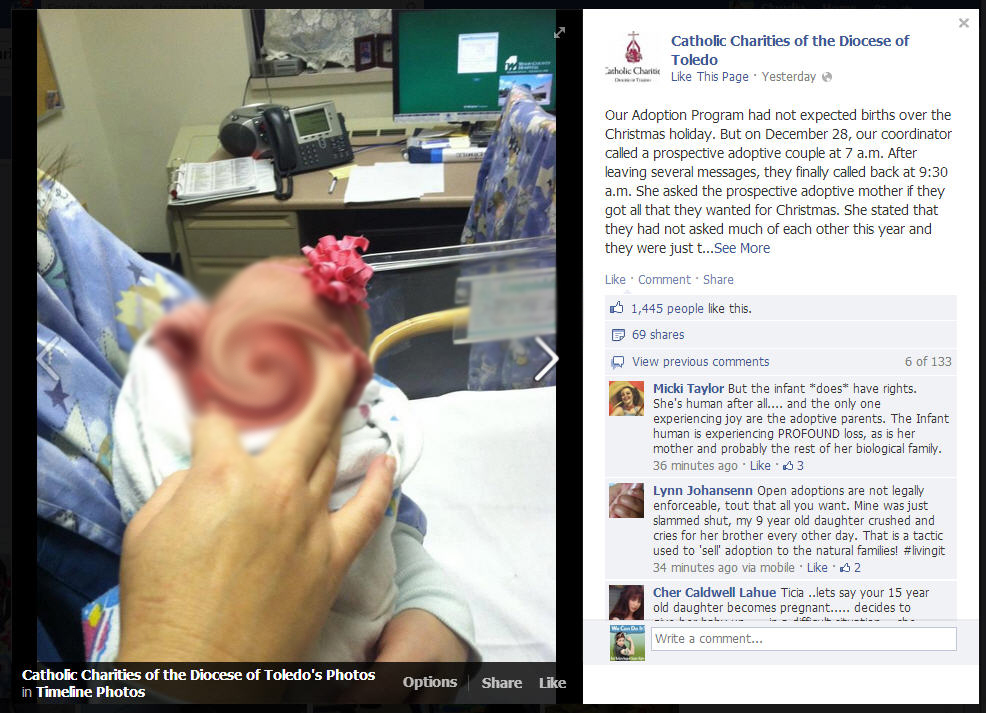Click the thumbs-up icon beside 1,445 people

[616, 307]
